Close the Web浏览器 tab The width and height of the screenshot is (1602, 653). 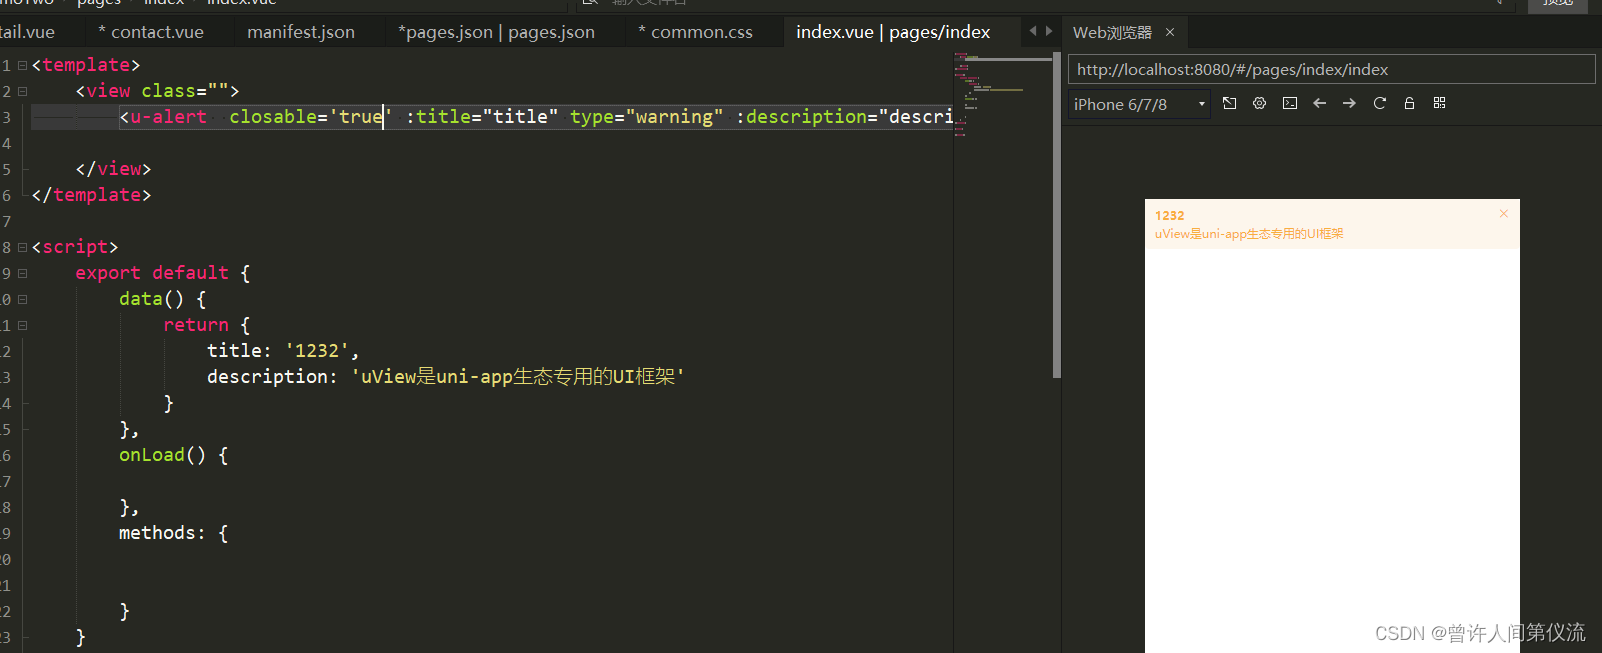coord(1170,32)
